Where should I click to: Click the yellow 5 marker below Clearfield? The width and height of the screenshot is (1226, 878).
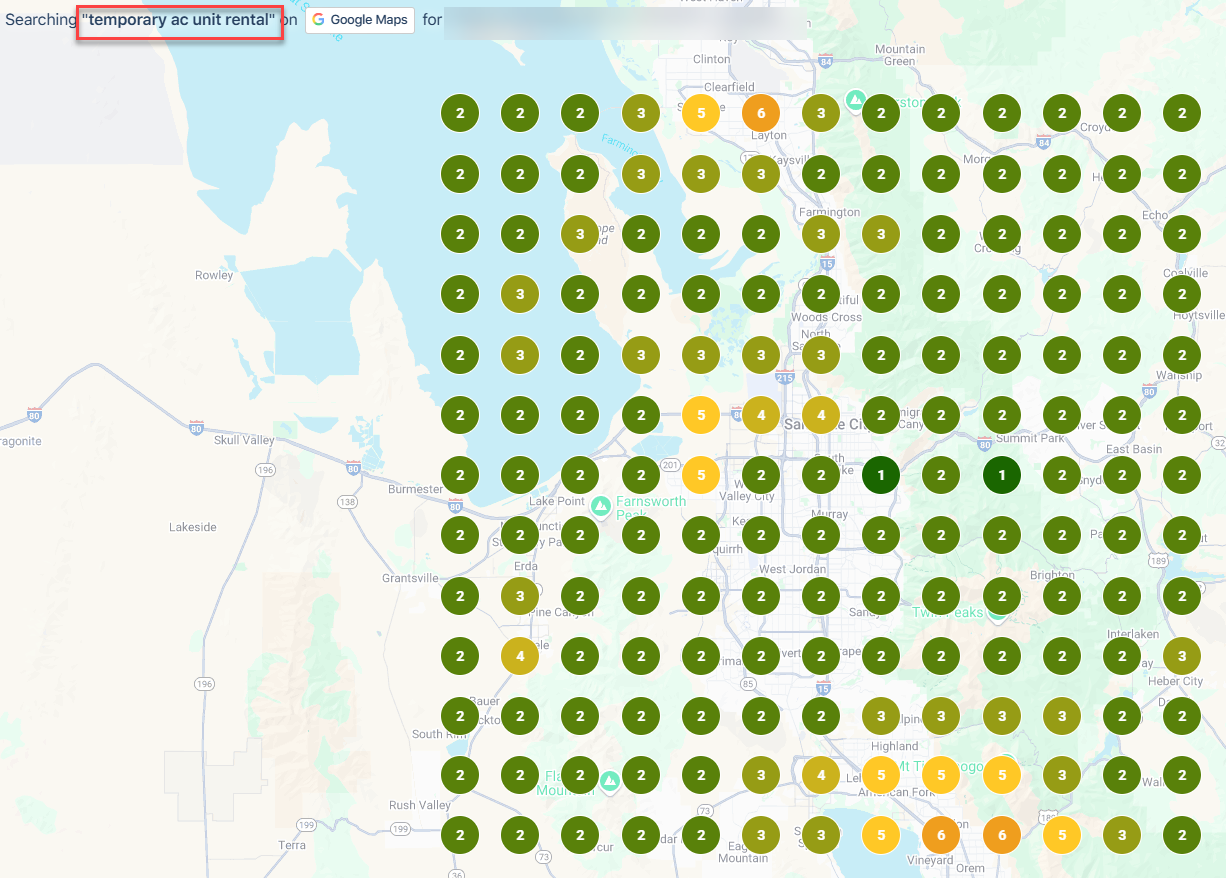[701, 113]
